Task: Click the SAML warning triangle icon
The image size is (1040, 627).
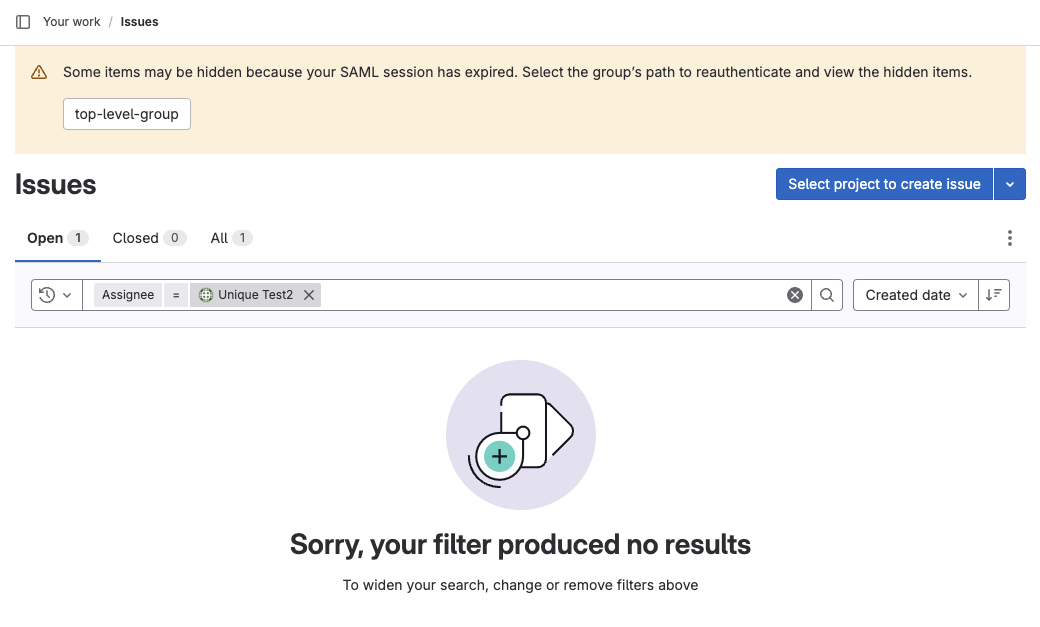Action: (39, 72)
